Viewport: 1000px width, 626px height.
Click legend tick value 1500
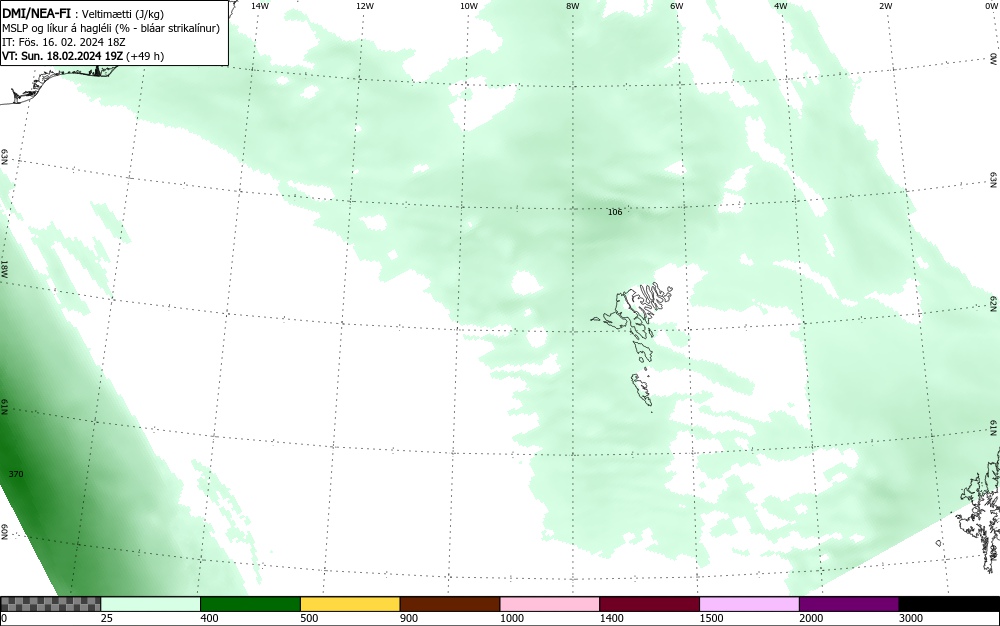(x=712, y=618)
